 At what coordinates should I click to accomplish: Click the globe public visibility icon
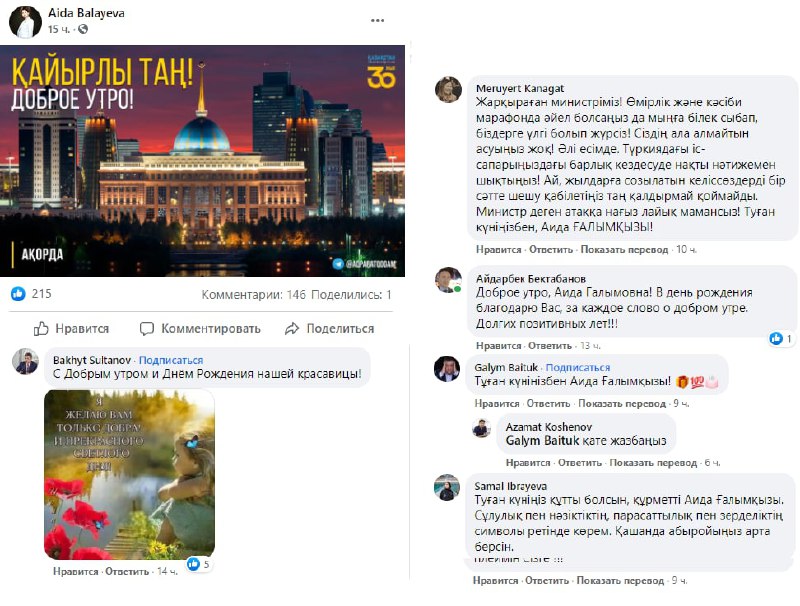(83, 29)
